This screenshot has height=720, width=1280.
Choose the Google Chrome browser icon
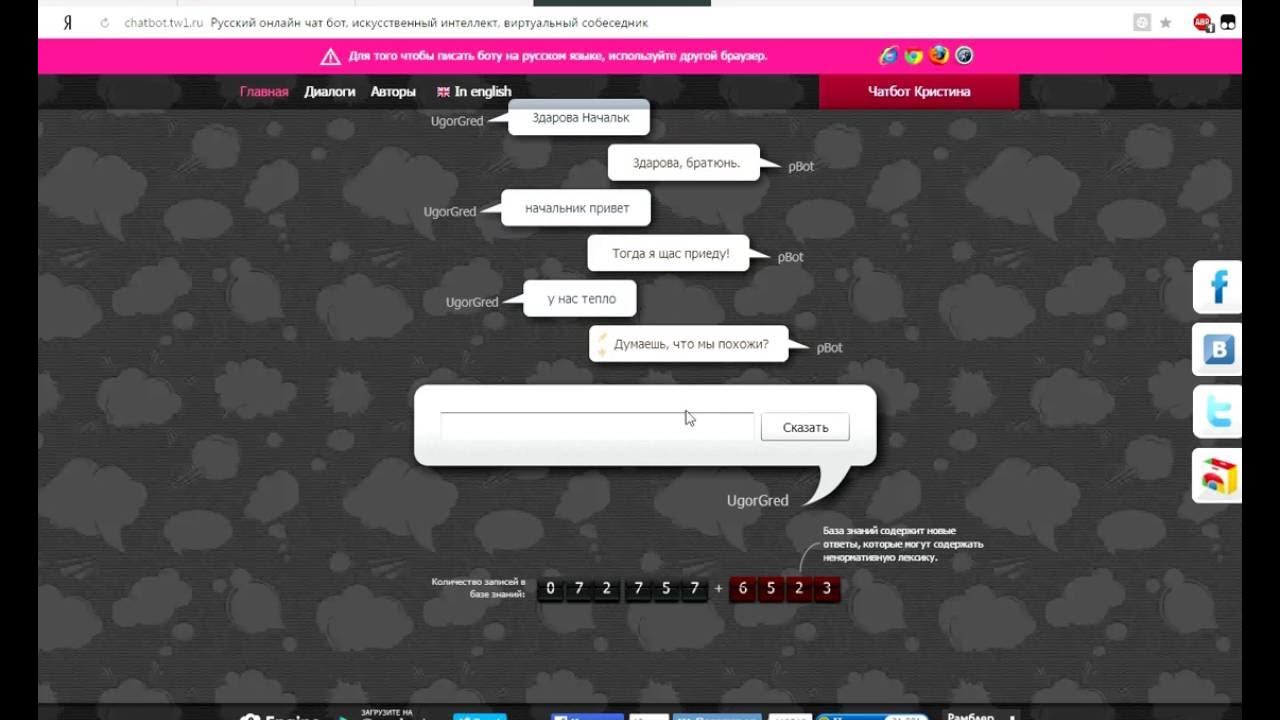pos(914,56)
